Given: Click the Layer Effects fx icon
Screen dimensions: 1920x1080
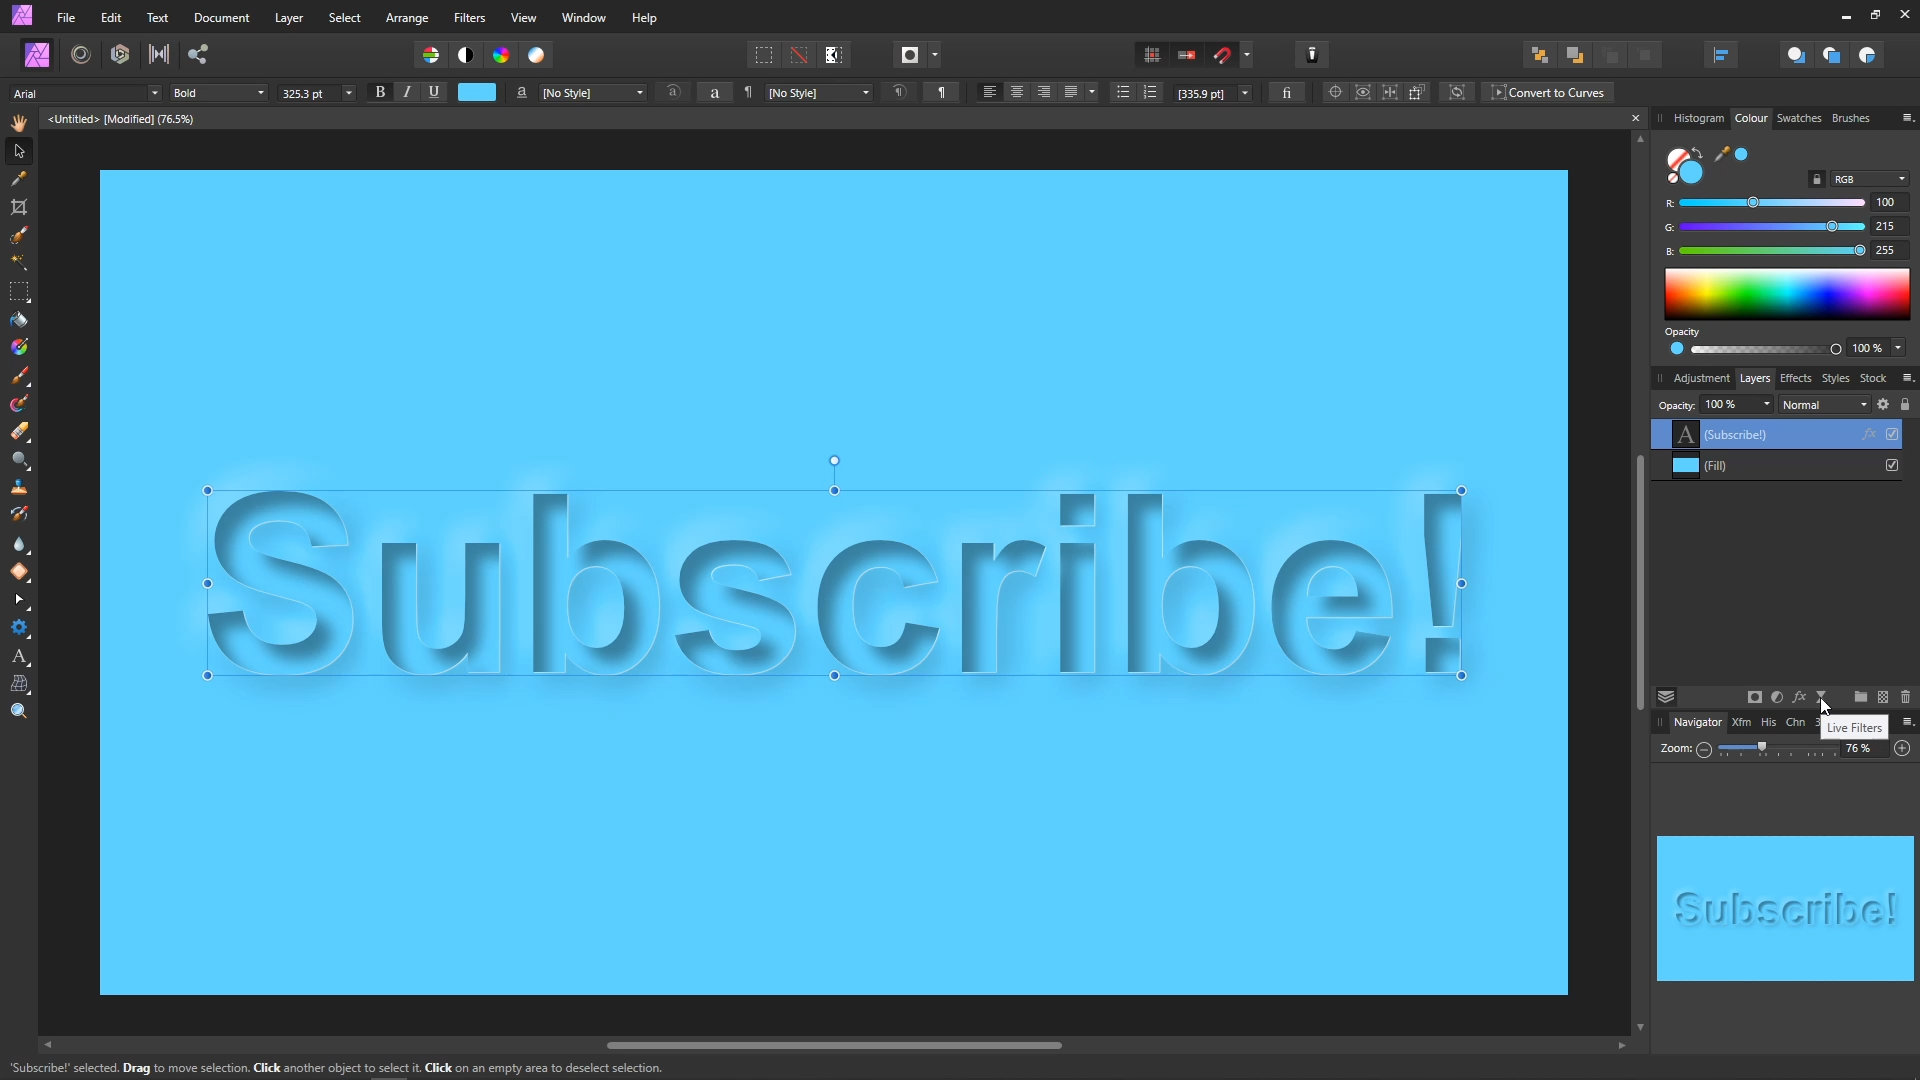Looking at the screenshot, I should tap(1799, 697).
